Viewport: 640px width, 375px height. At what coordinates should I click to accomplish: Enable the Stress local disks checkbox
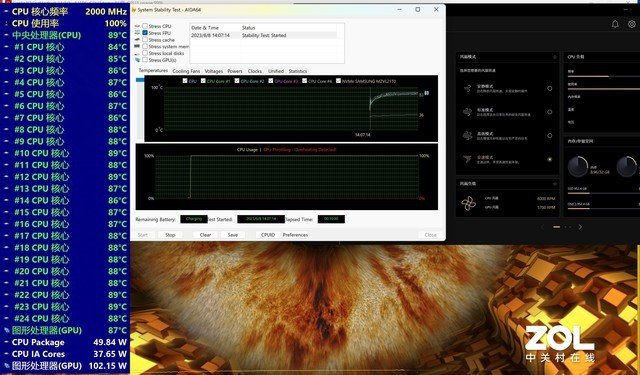(x=145, y=53)
